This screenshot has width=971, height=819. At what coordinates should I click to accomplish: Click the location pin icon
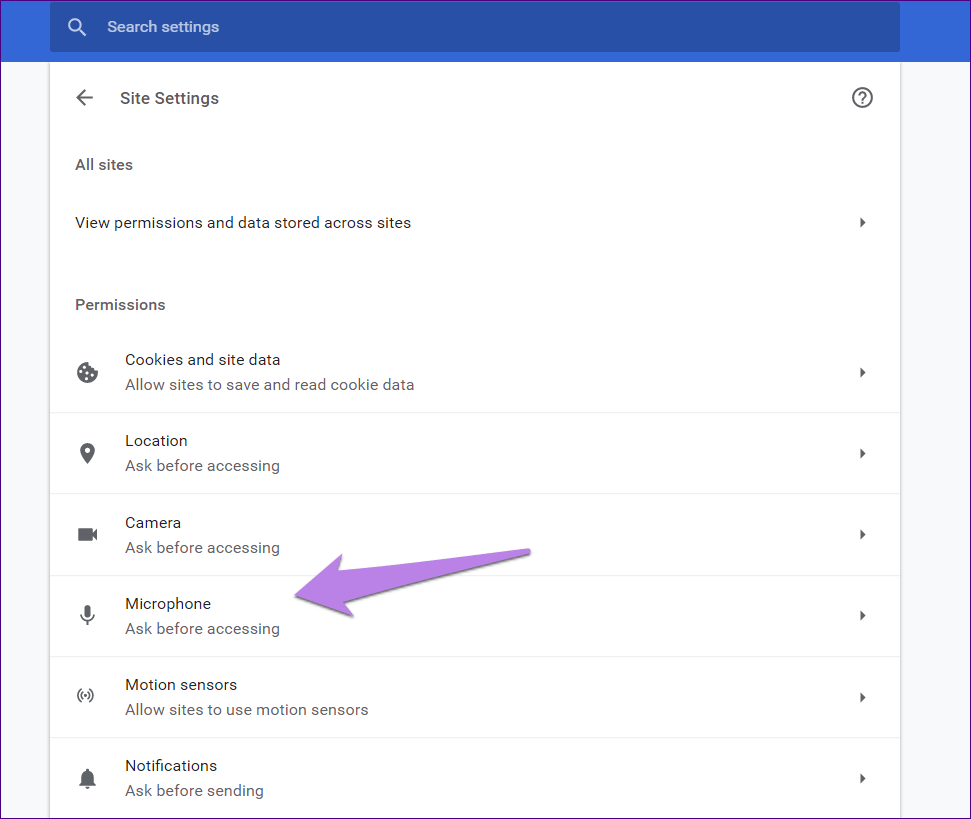click(88, 453)
